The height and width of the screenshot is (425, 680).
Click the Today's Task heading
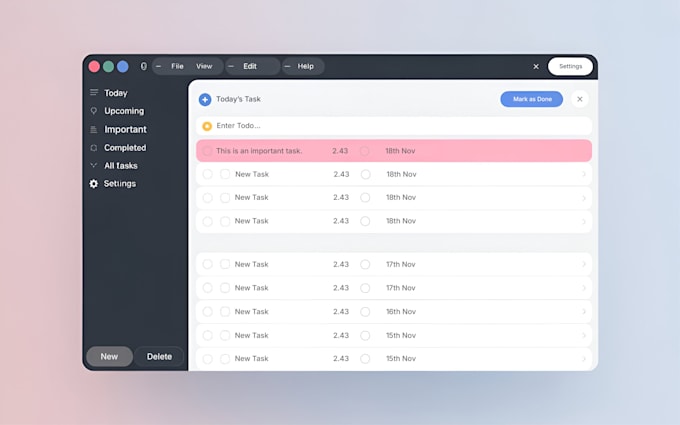pos(238,99)
